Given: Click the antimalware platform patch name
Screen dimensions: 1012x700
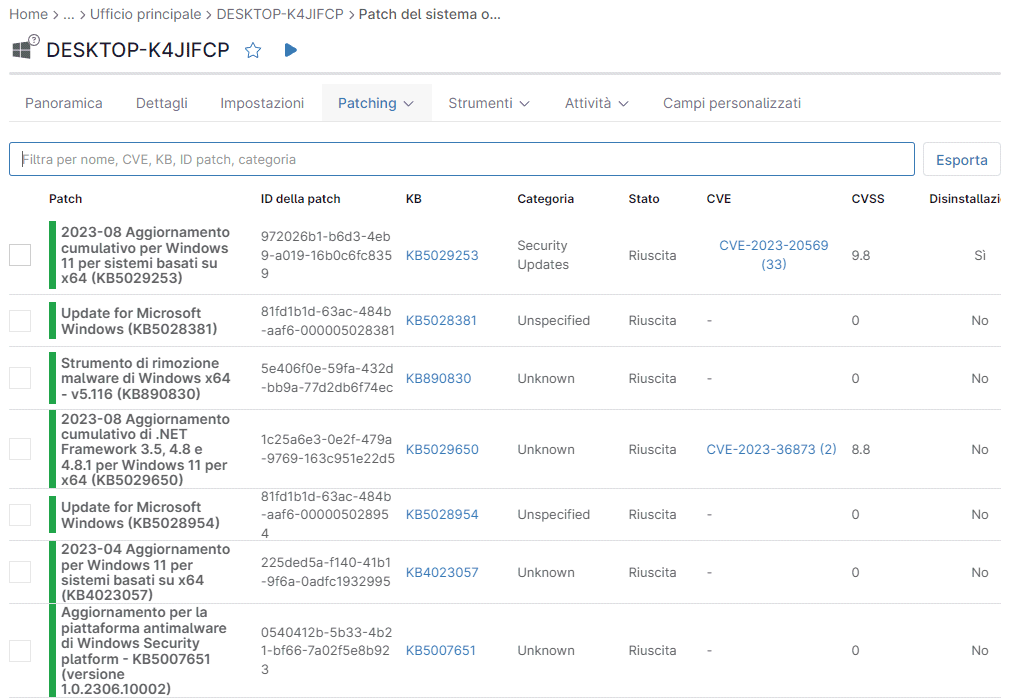Looking at the screenshot, I should 144,651.
